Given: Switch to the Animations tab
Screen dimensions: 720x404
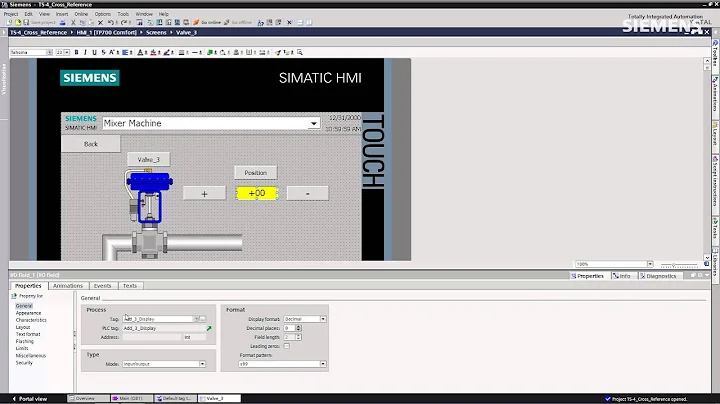Looking at the screenshot, I should point(68,286).
